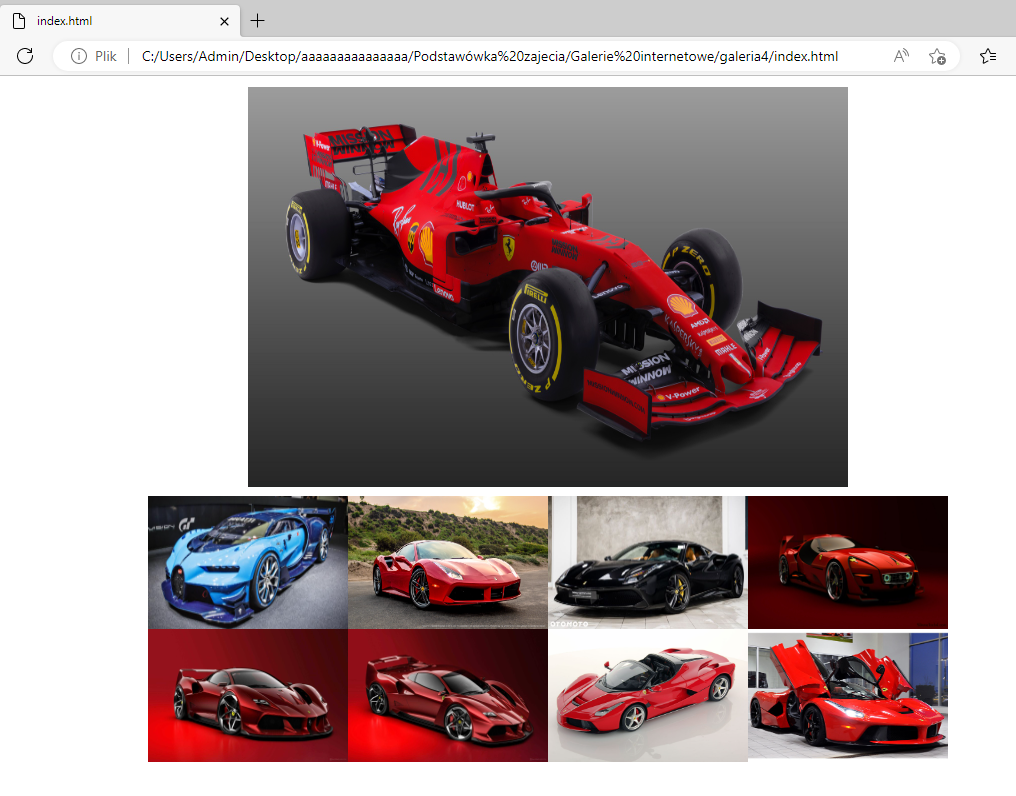The image size is (1016, 796).
Task: Open a new tab with the plus button
Action: [257, 21]
